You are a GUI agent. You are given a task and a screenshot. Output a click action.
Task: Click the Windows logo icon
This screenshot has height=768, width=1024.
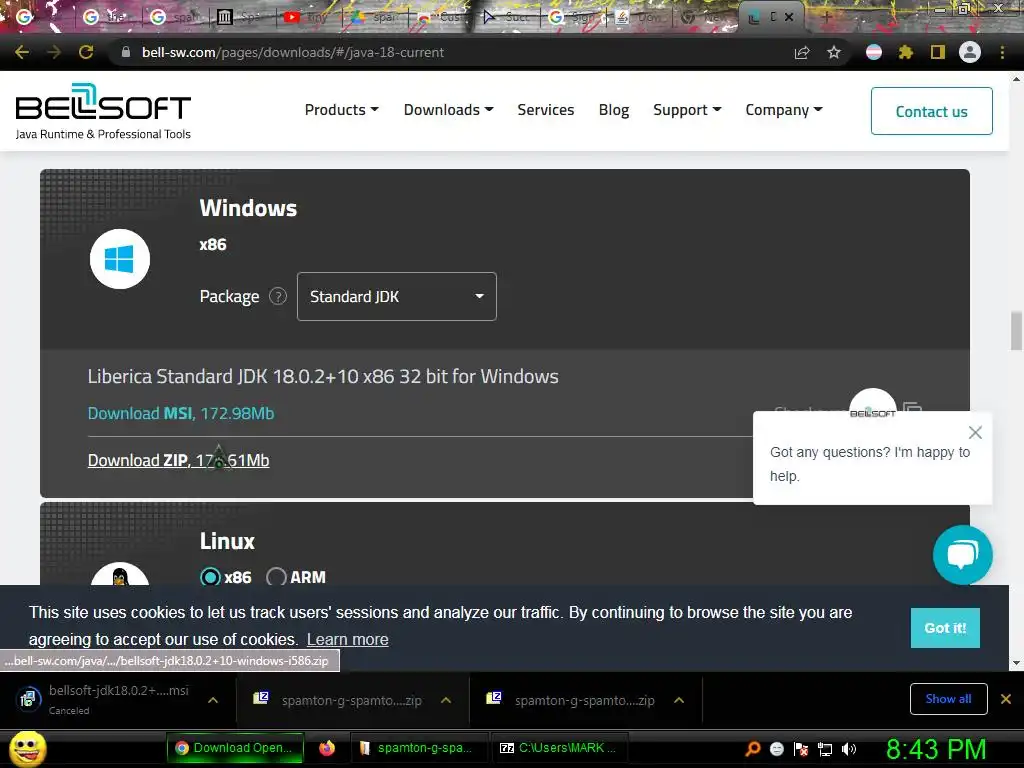tap(120, 259)
